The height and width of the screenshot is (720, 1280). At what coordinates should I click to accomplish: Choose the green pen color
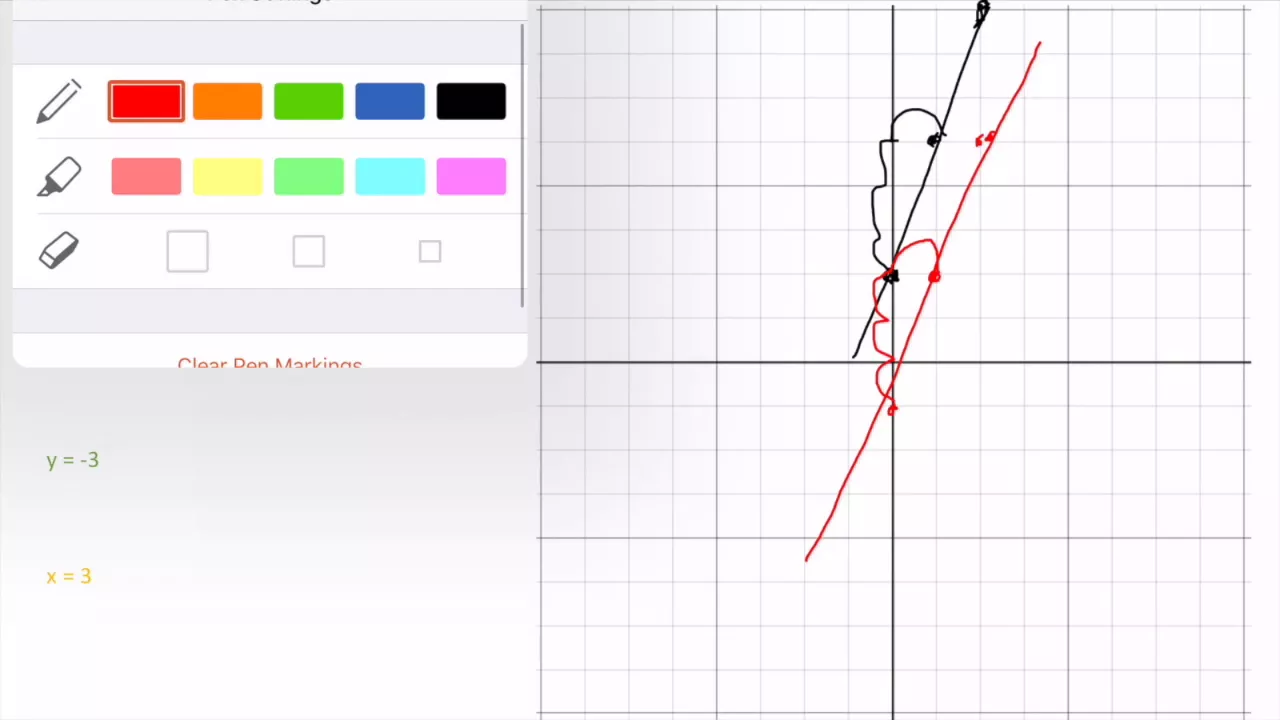pos(309,102)
